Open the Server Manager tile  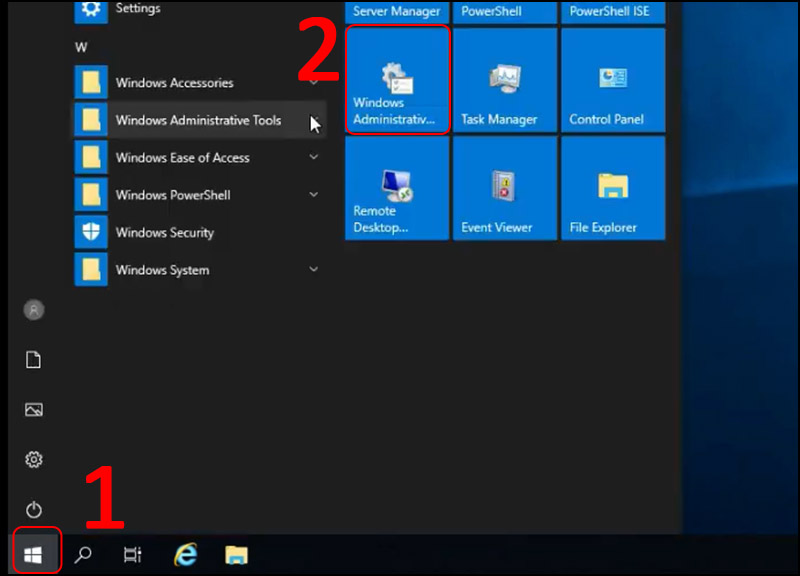(396, 8)
